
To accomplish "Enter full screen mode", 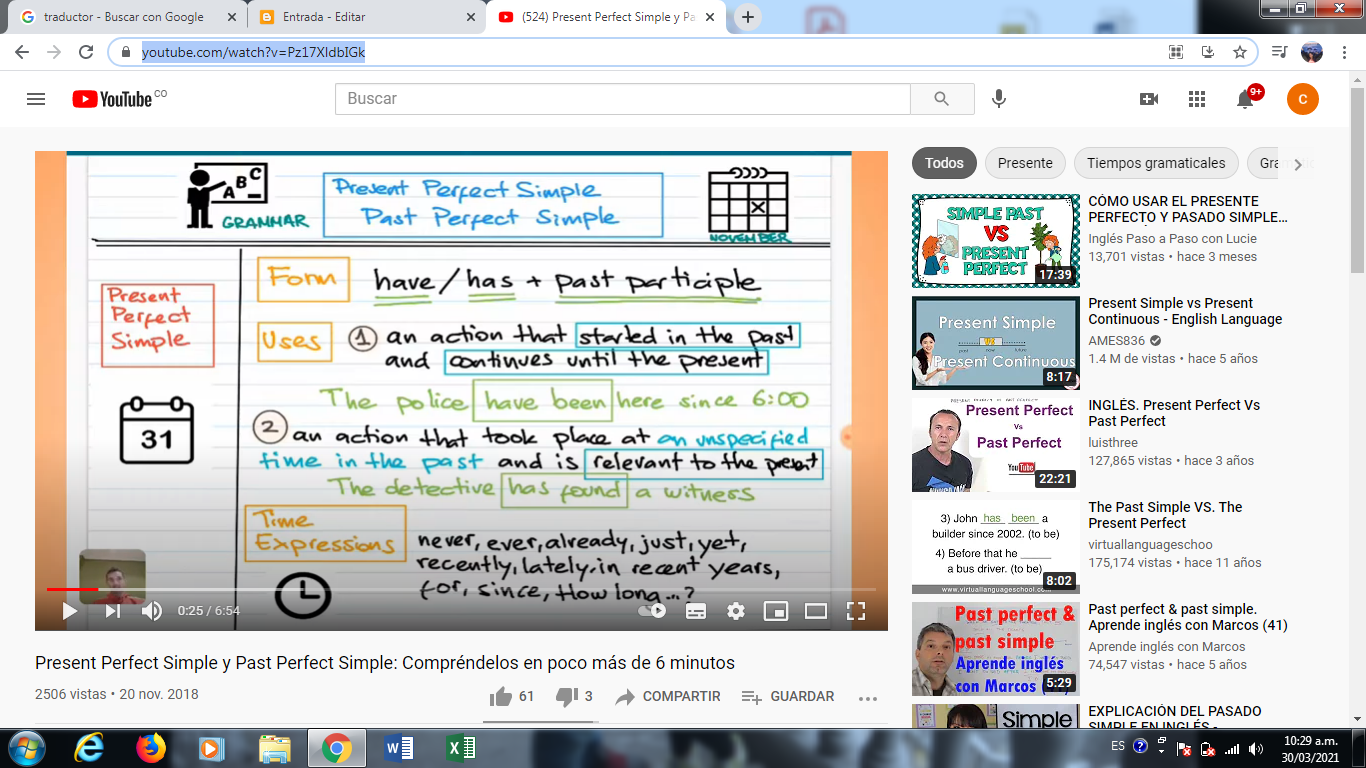I will pos(856,611).
